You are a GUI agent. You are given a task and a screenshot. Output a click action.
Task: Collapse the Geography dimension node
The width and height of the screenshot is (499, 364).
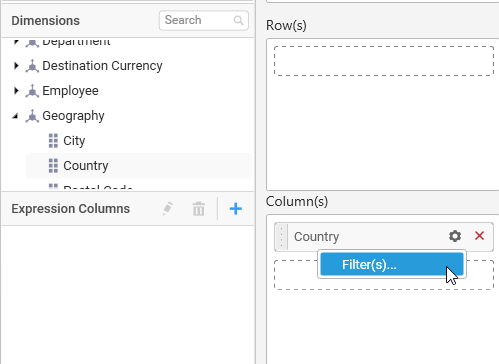[x=15, y=116]
